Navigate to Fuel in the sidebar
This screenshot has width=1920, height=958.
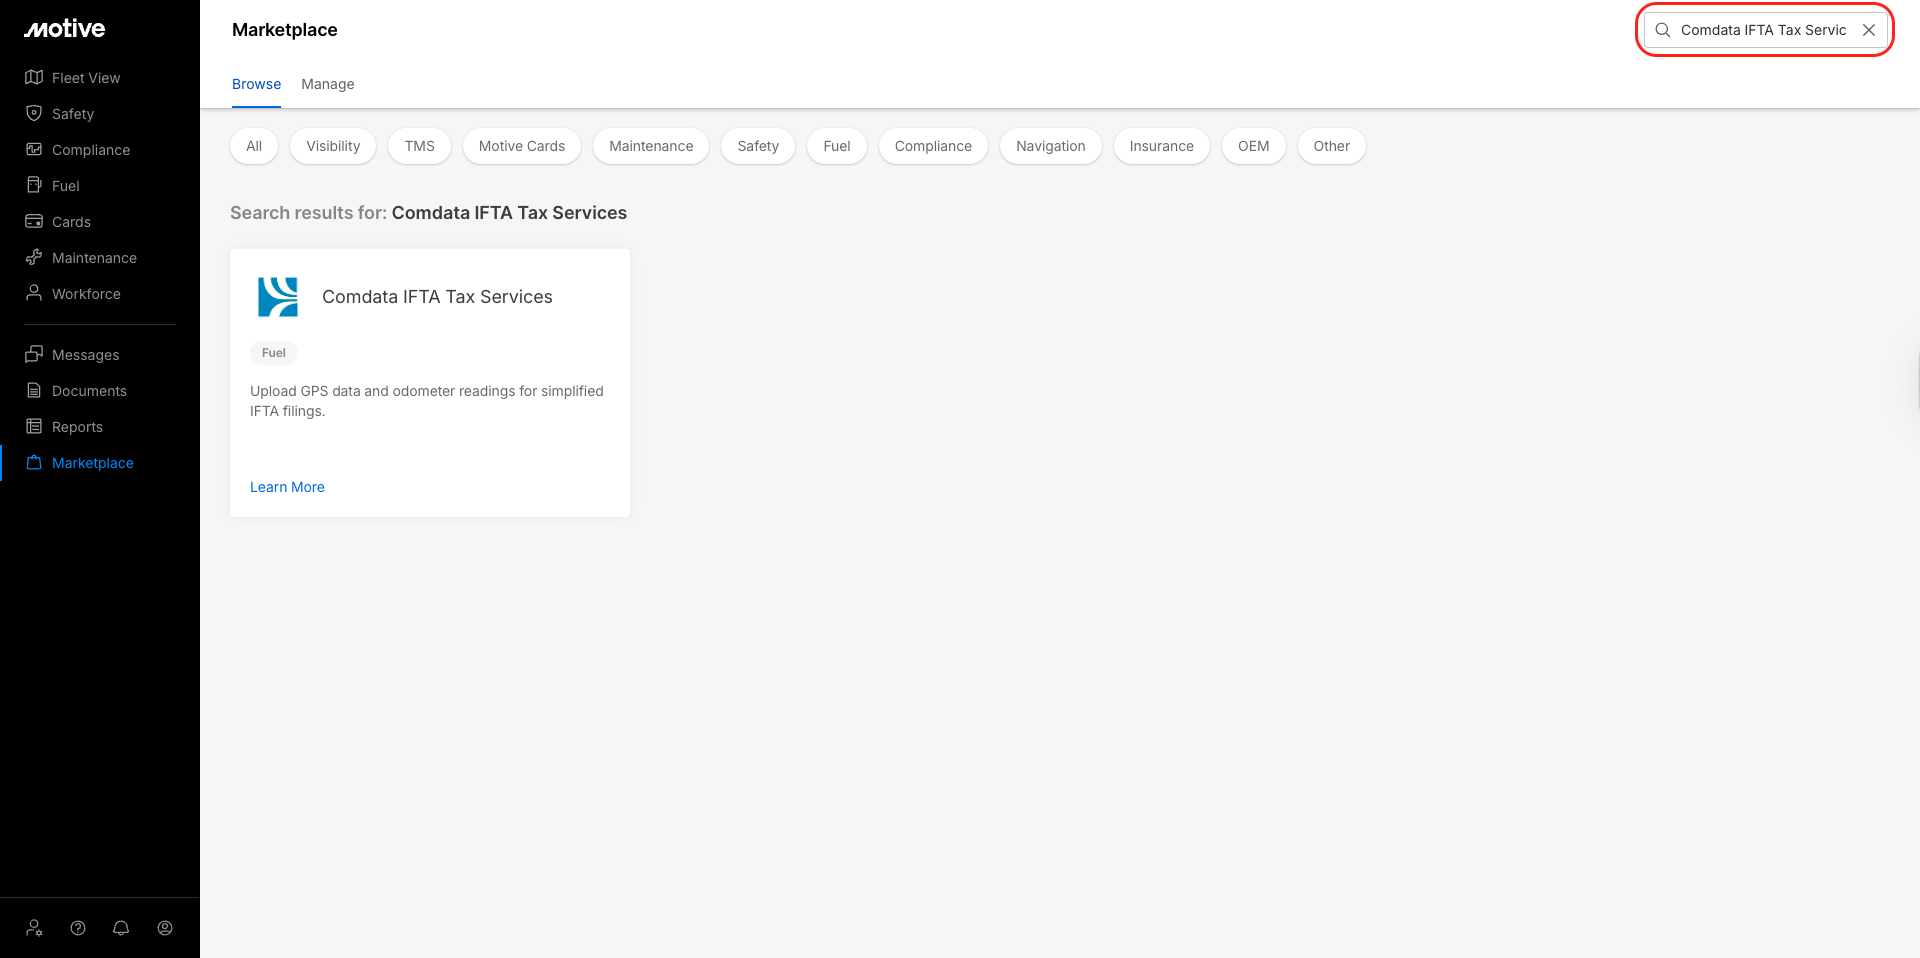point(66,186)
